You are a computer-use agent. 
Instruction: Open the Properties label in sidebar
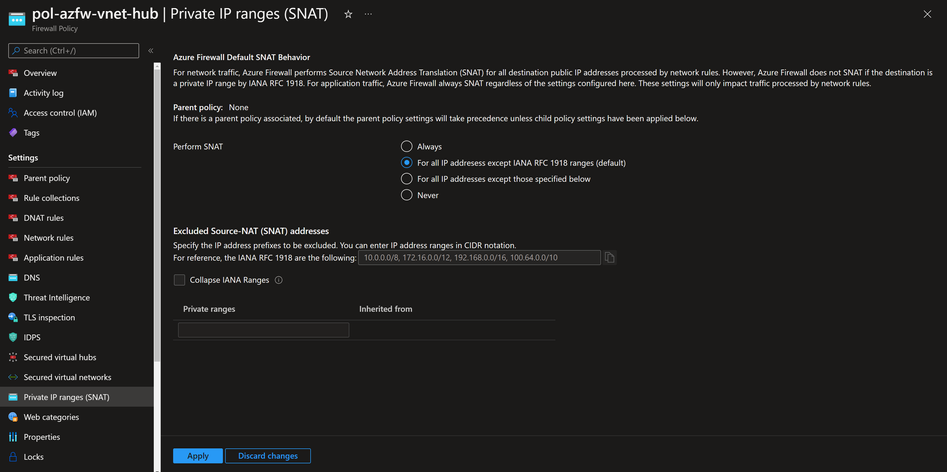point(42,437)
